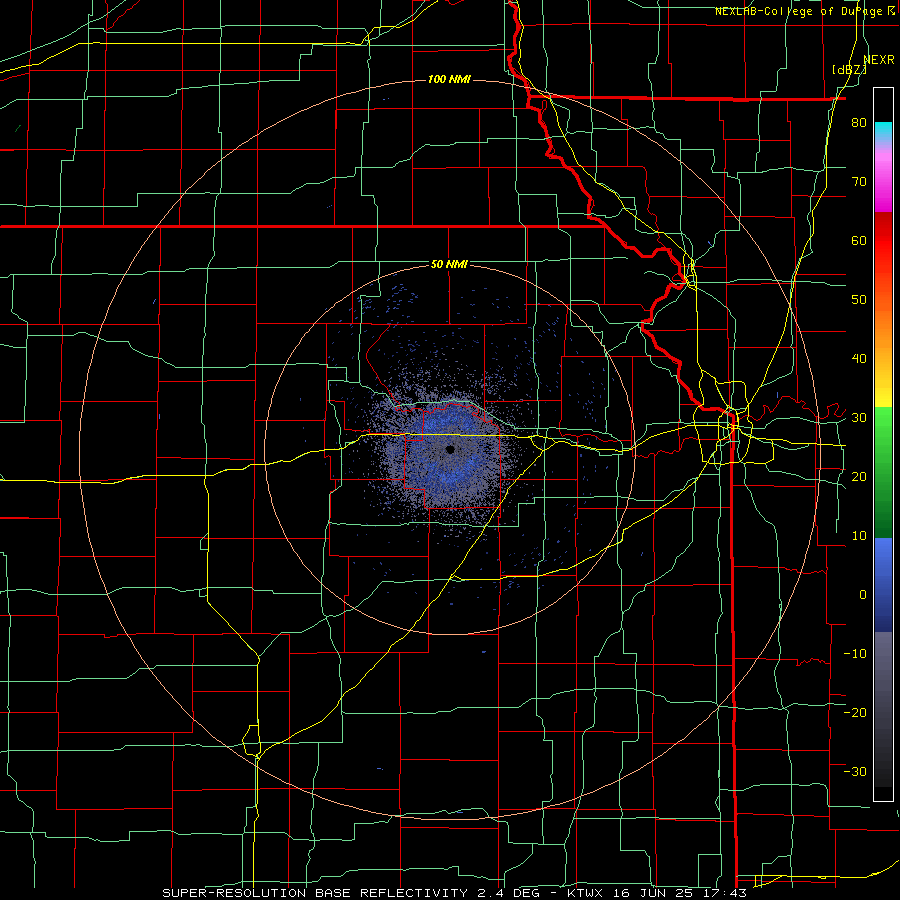Click the "KTWX 16 JUN 25 17:43" timestamp text
900x900 pixels.
coord(657,893)
